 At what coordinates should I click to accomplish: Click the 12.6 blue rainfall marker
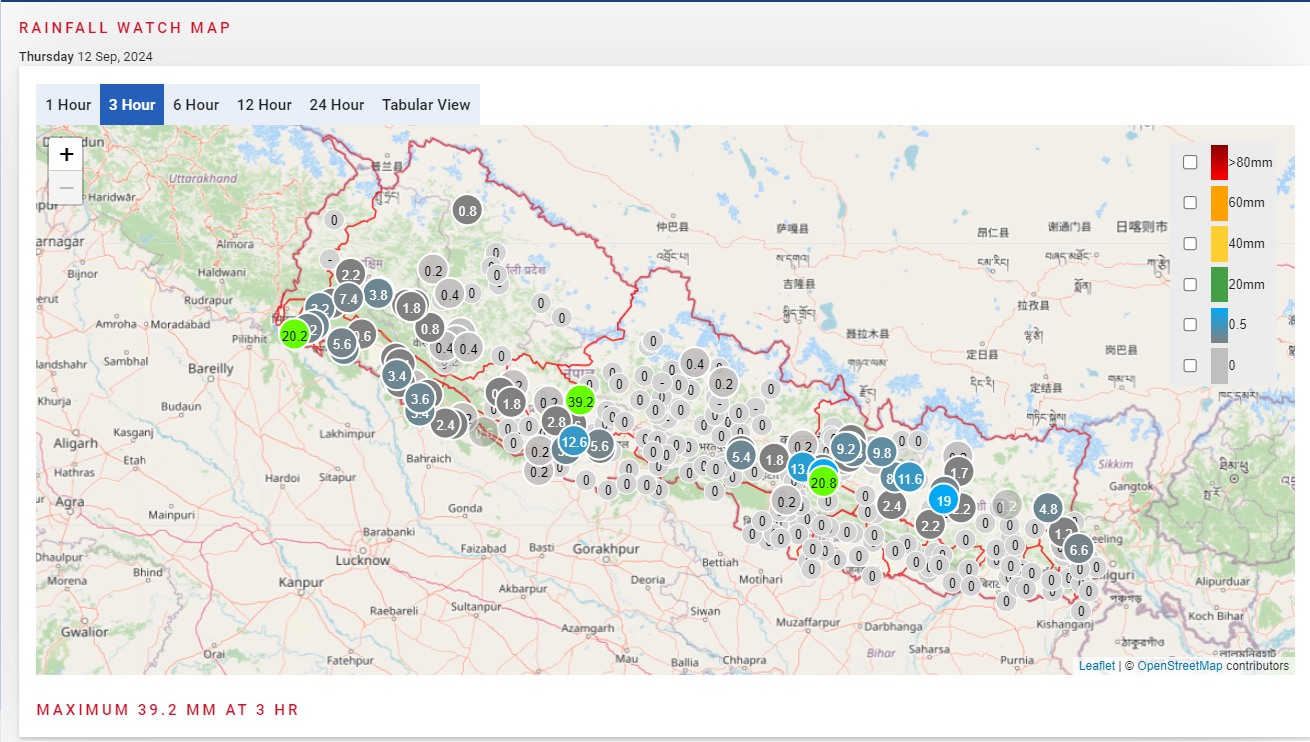pos(574,441)
